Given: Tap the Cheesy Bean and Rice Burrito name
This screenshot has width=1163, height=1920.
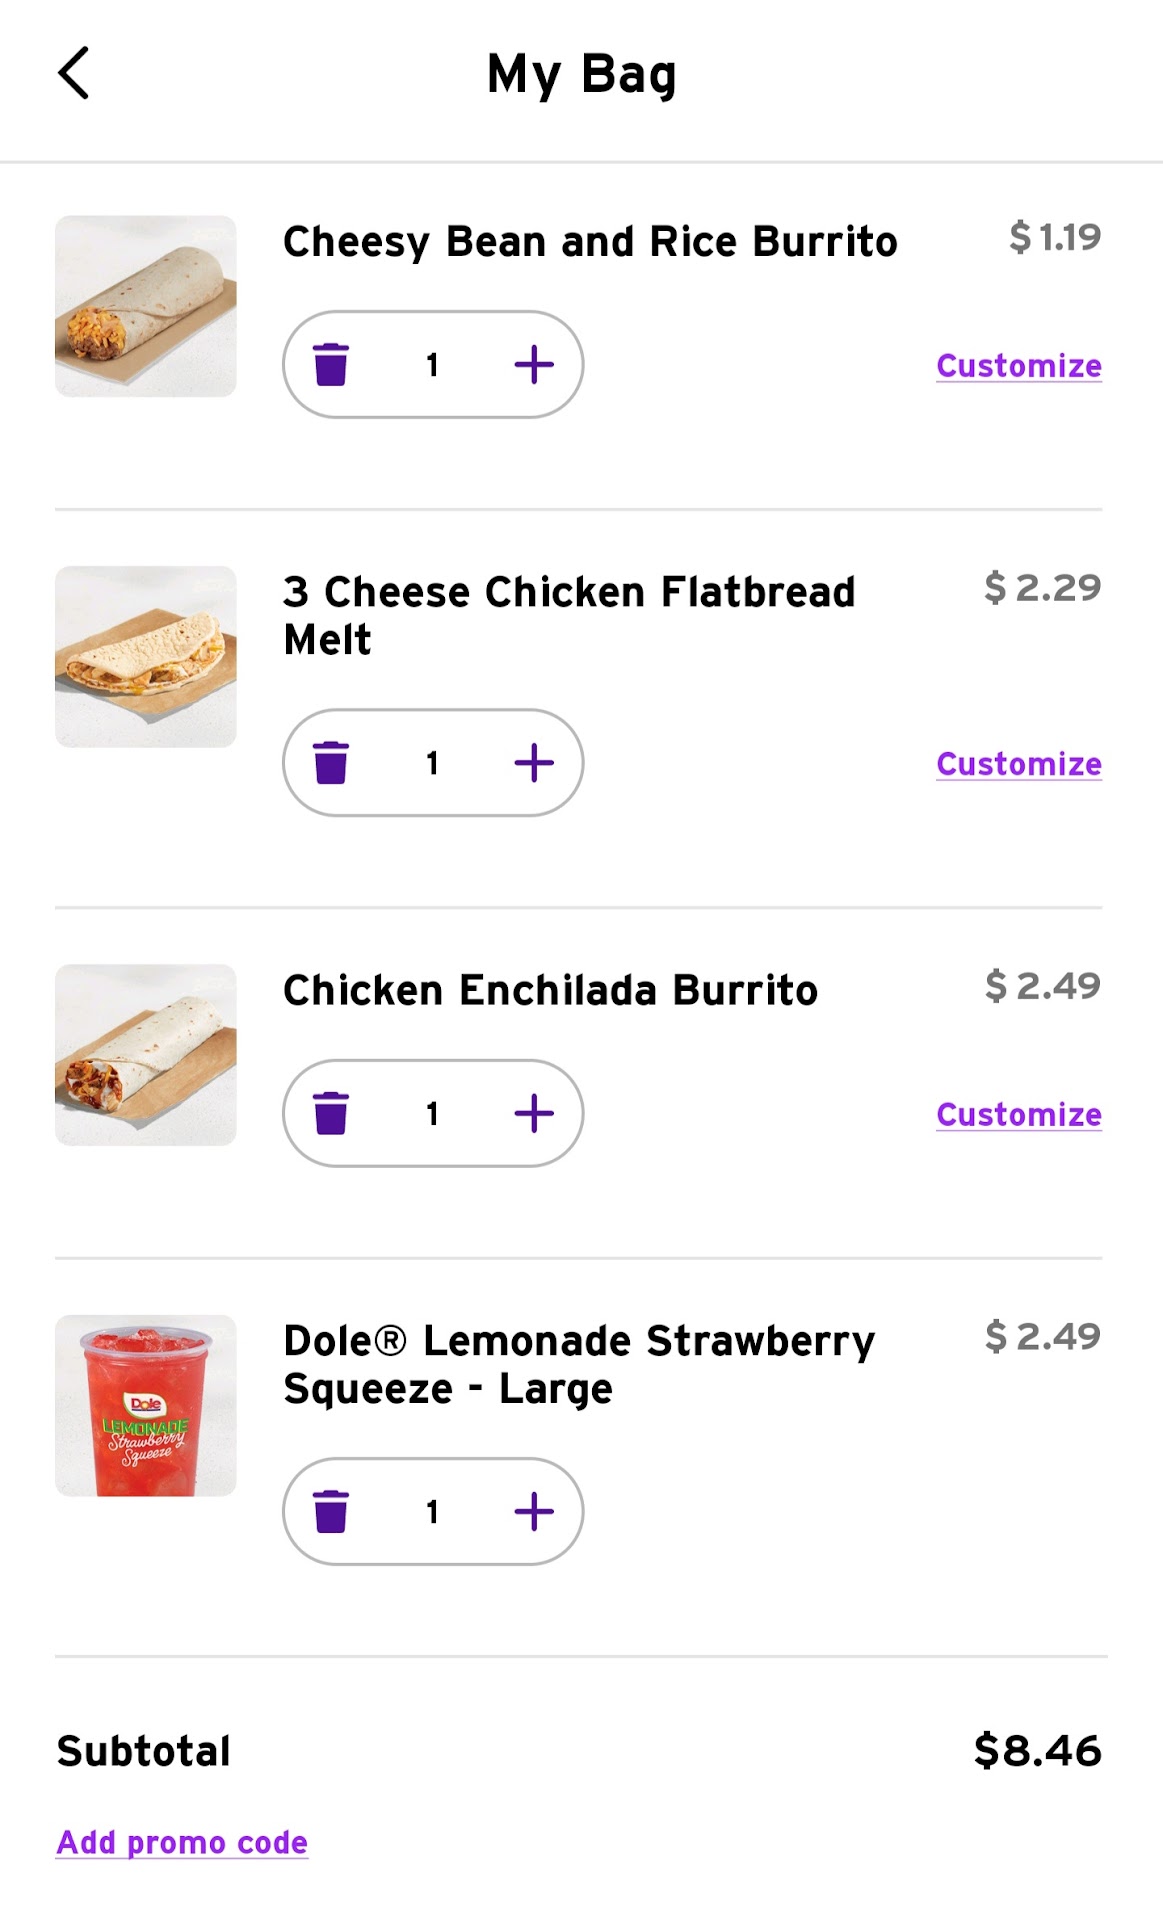Looking at the screenshot, I should 590,242.
